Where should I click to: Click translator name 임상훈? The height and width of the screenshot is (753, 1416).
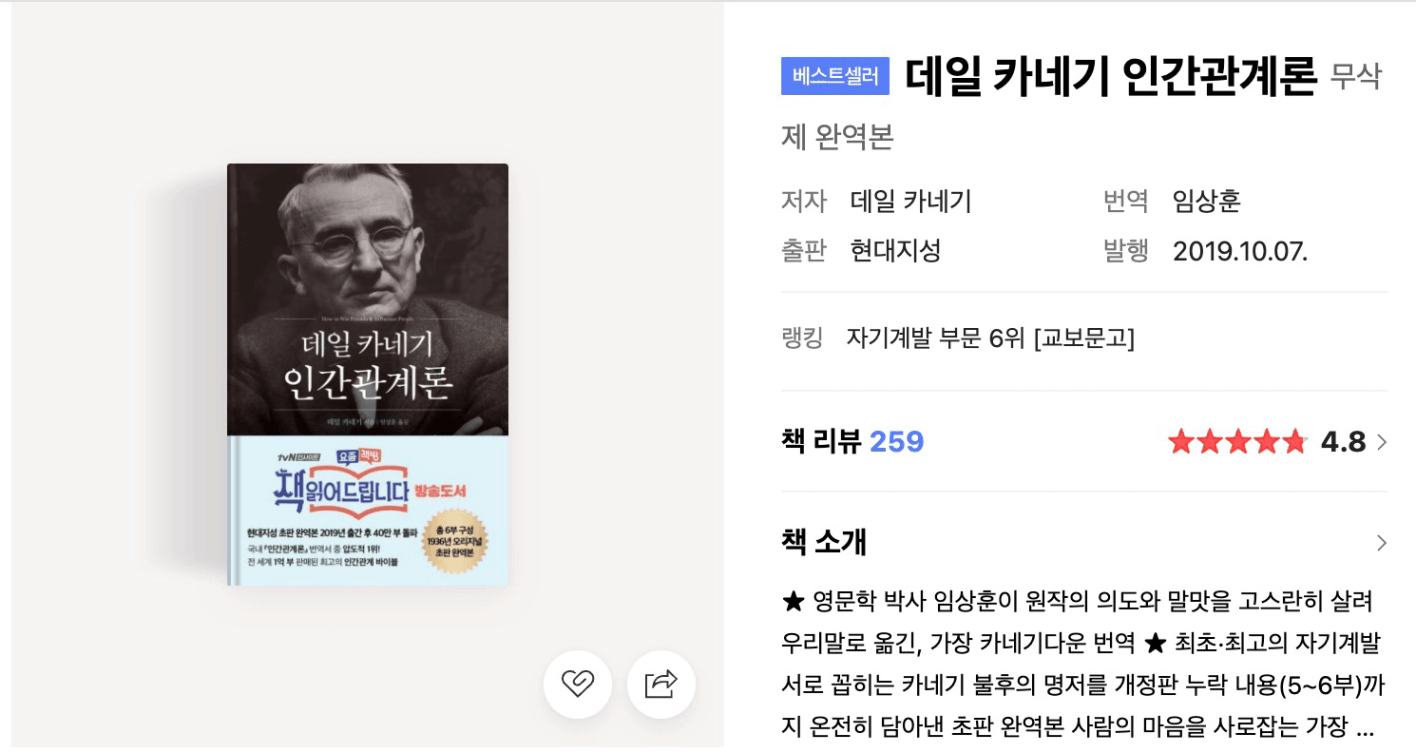1207,201
